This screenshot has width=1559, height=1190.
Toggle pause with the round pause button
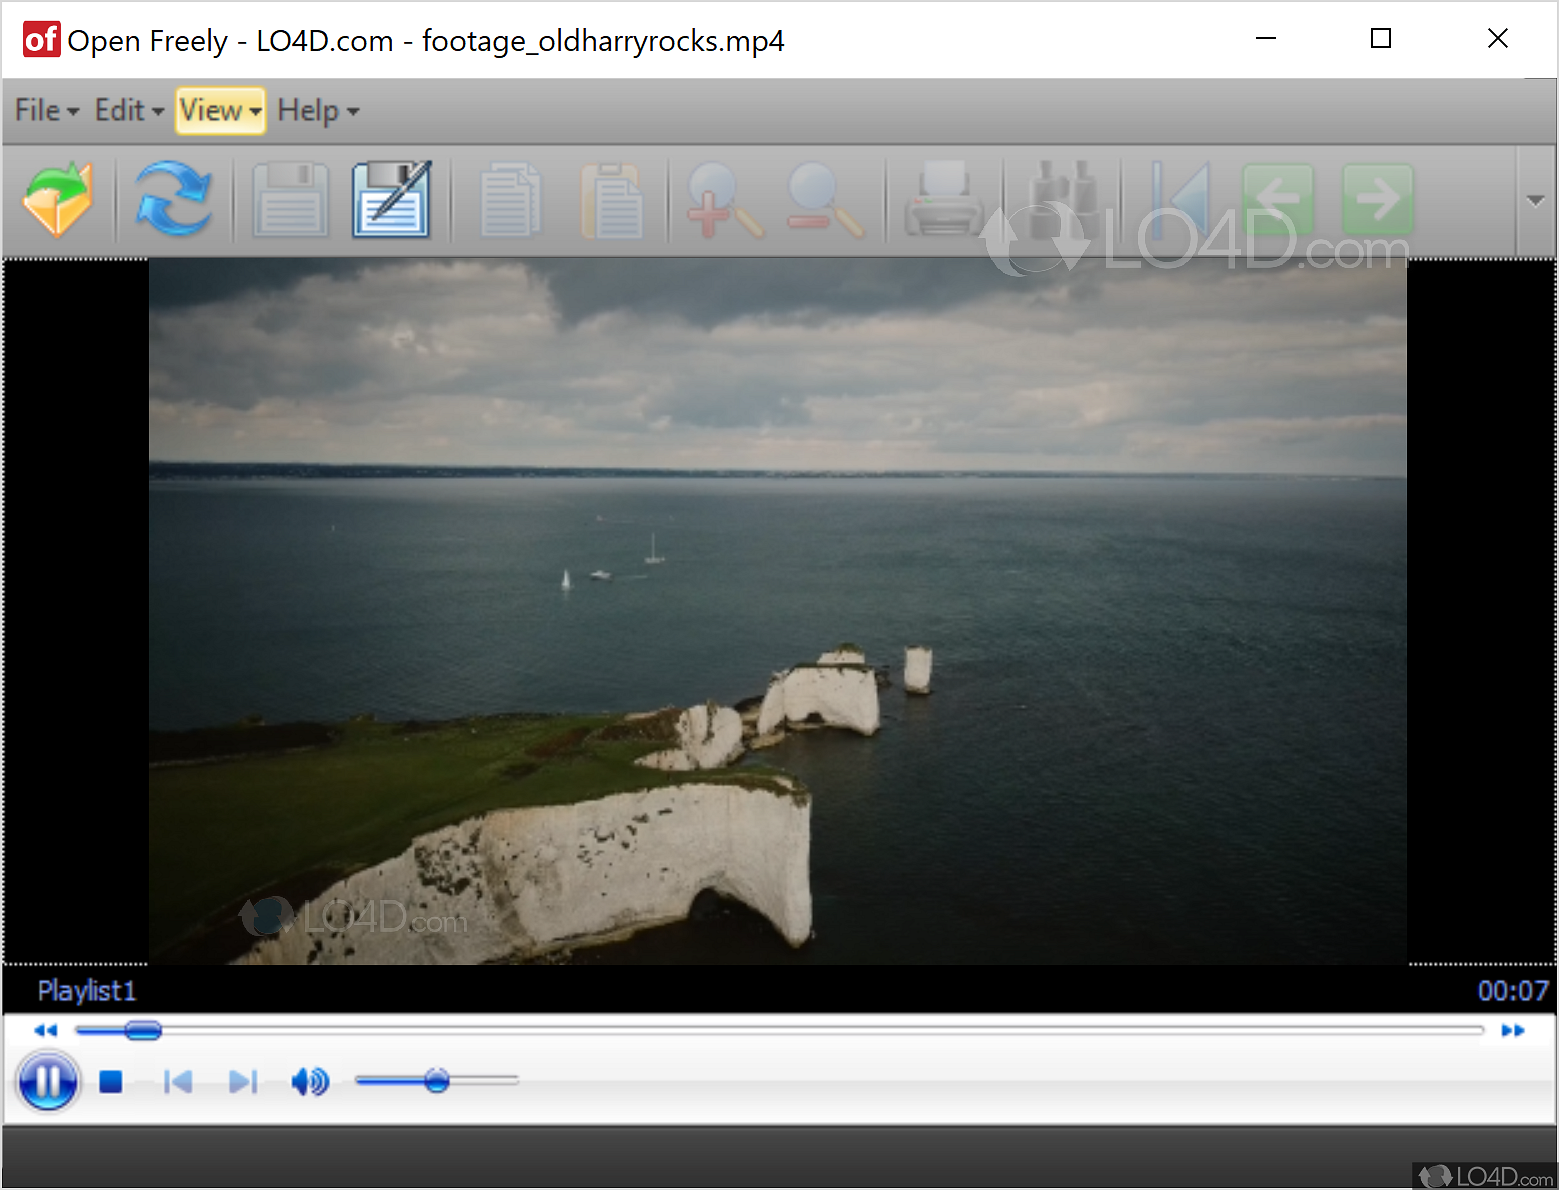coord(47,1081)
